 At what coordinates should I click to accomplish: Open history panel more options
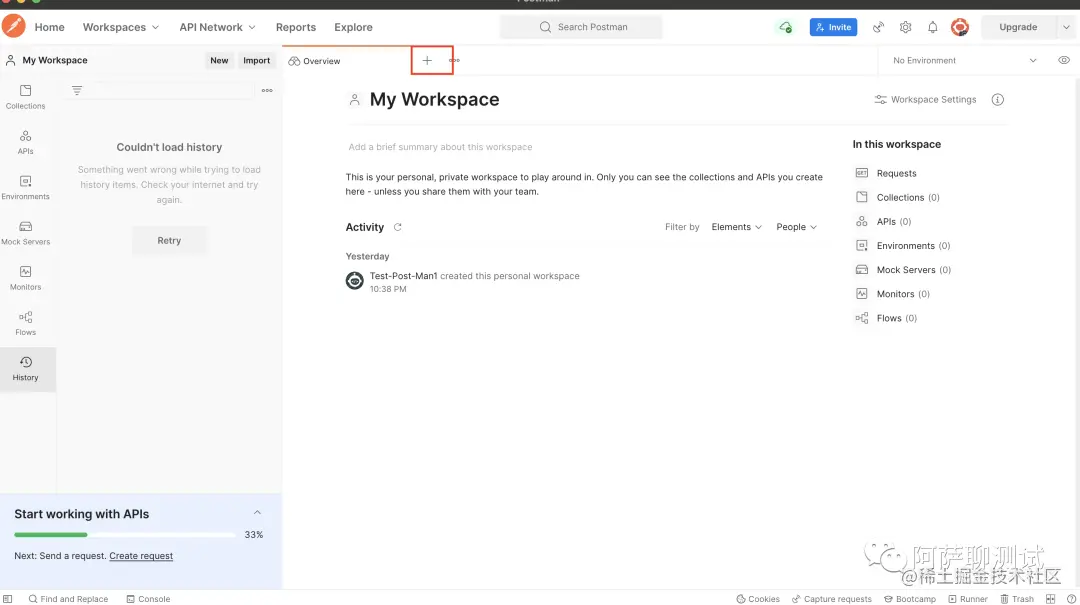tap(267, 90)
